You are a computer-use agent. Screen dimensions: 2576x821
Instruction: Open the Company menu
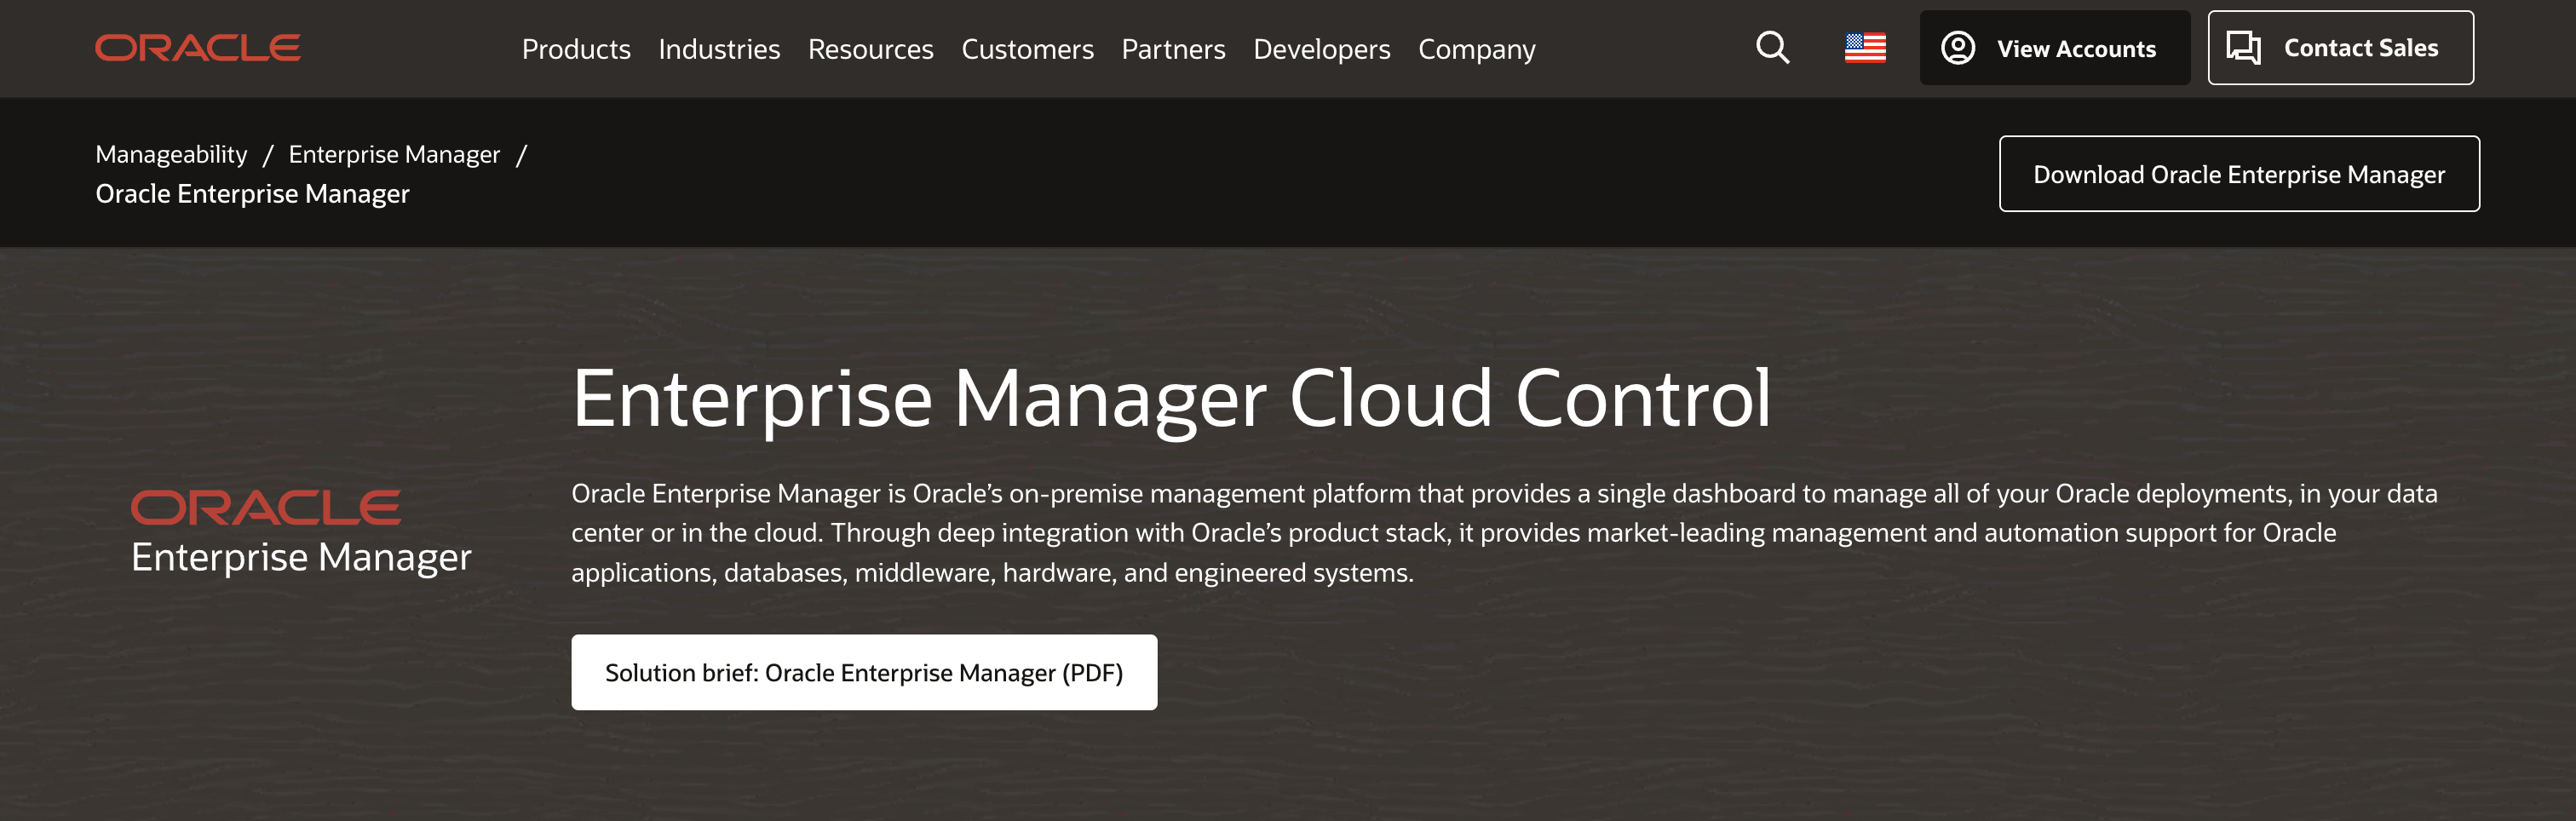(x=1476, y=49)
